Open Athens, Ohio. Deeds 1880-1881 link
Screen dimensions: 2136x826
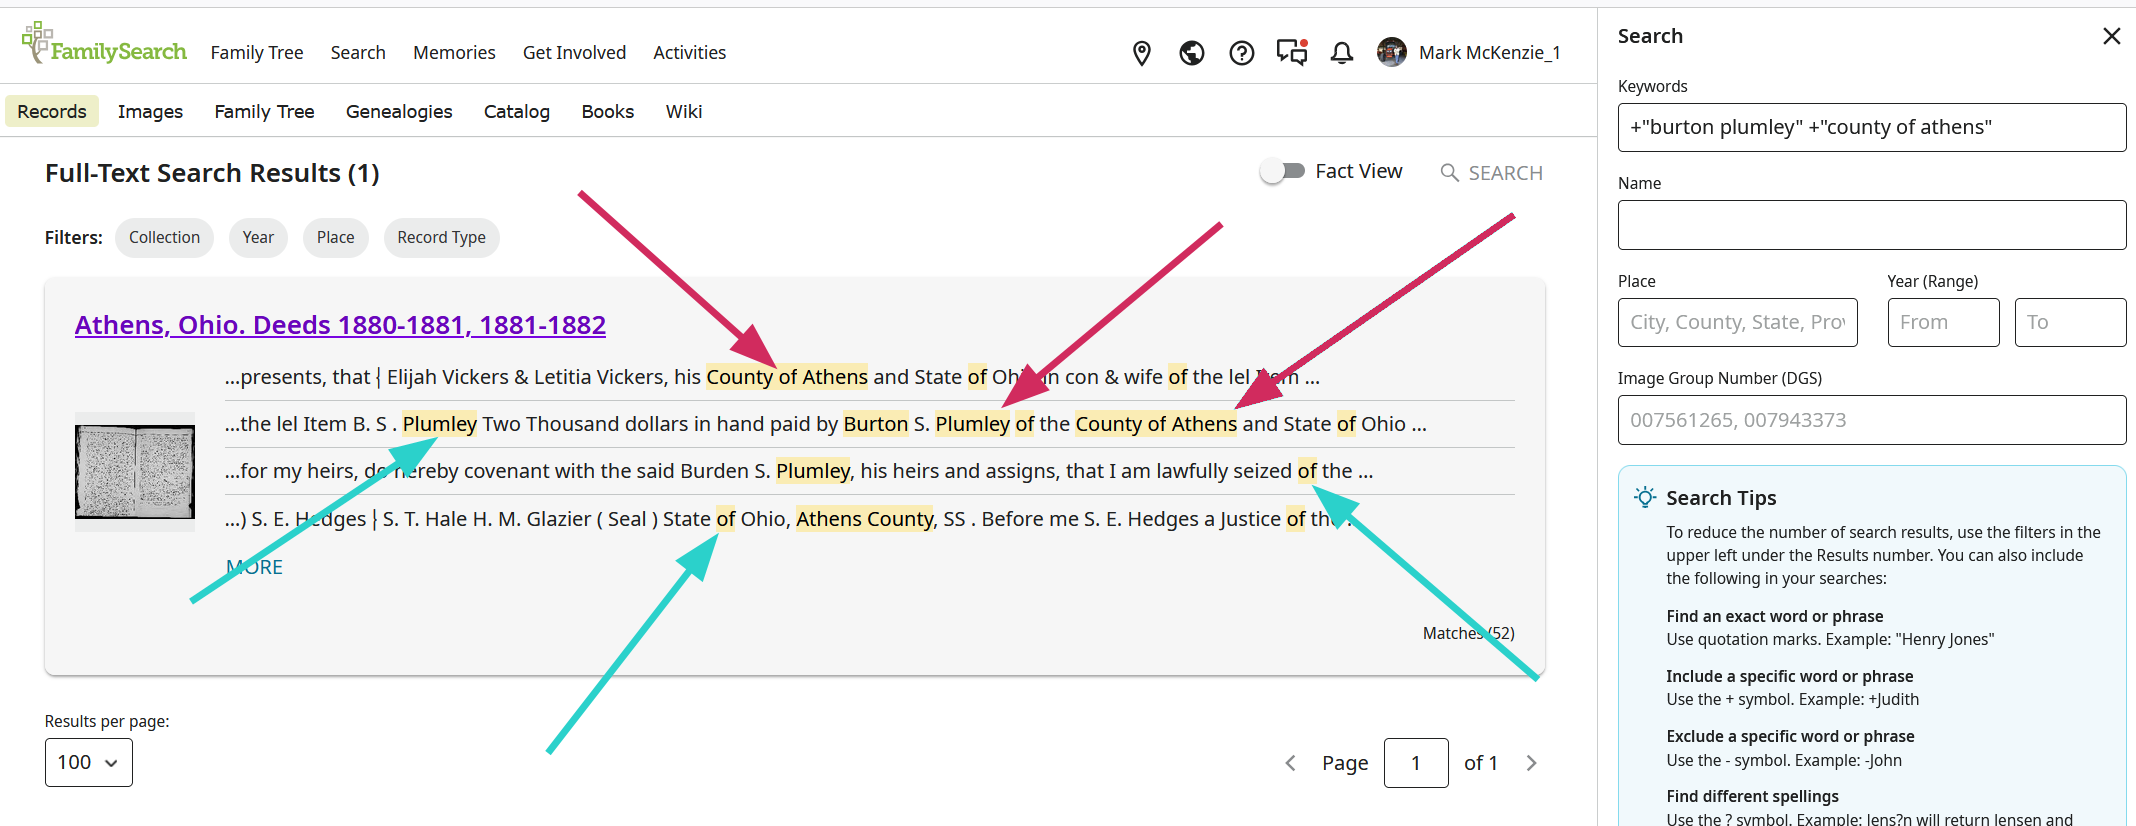[340, 325]
